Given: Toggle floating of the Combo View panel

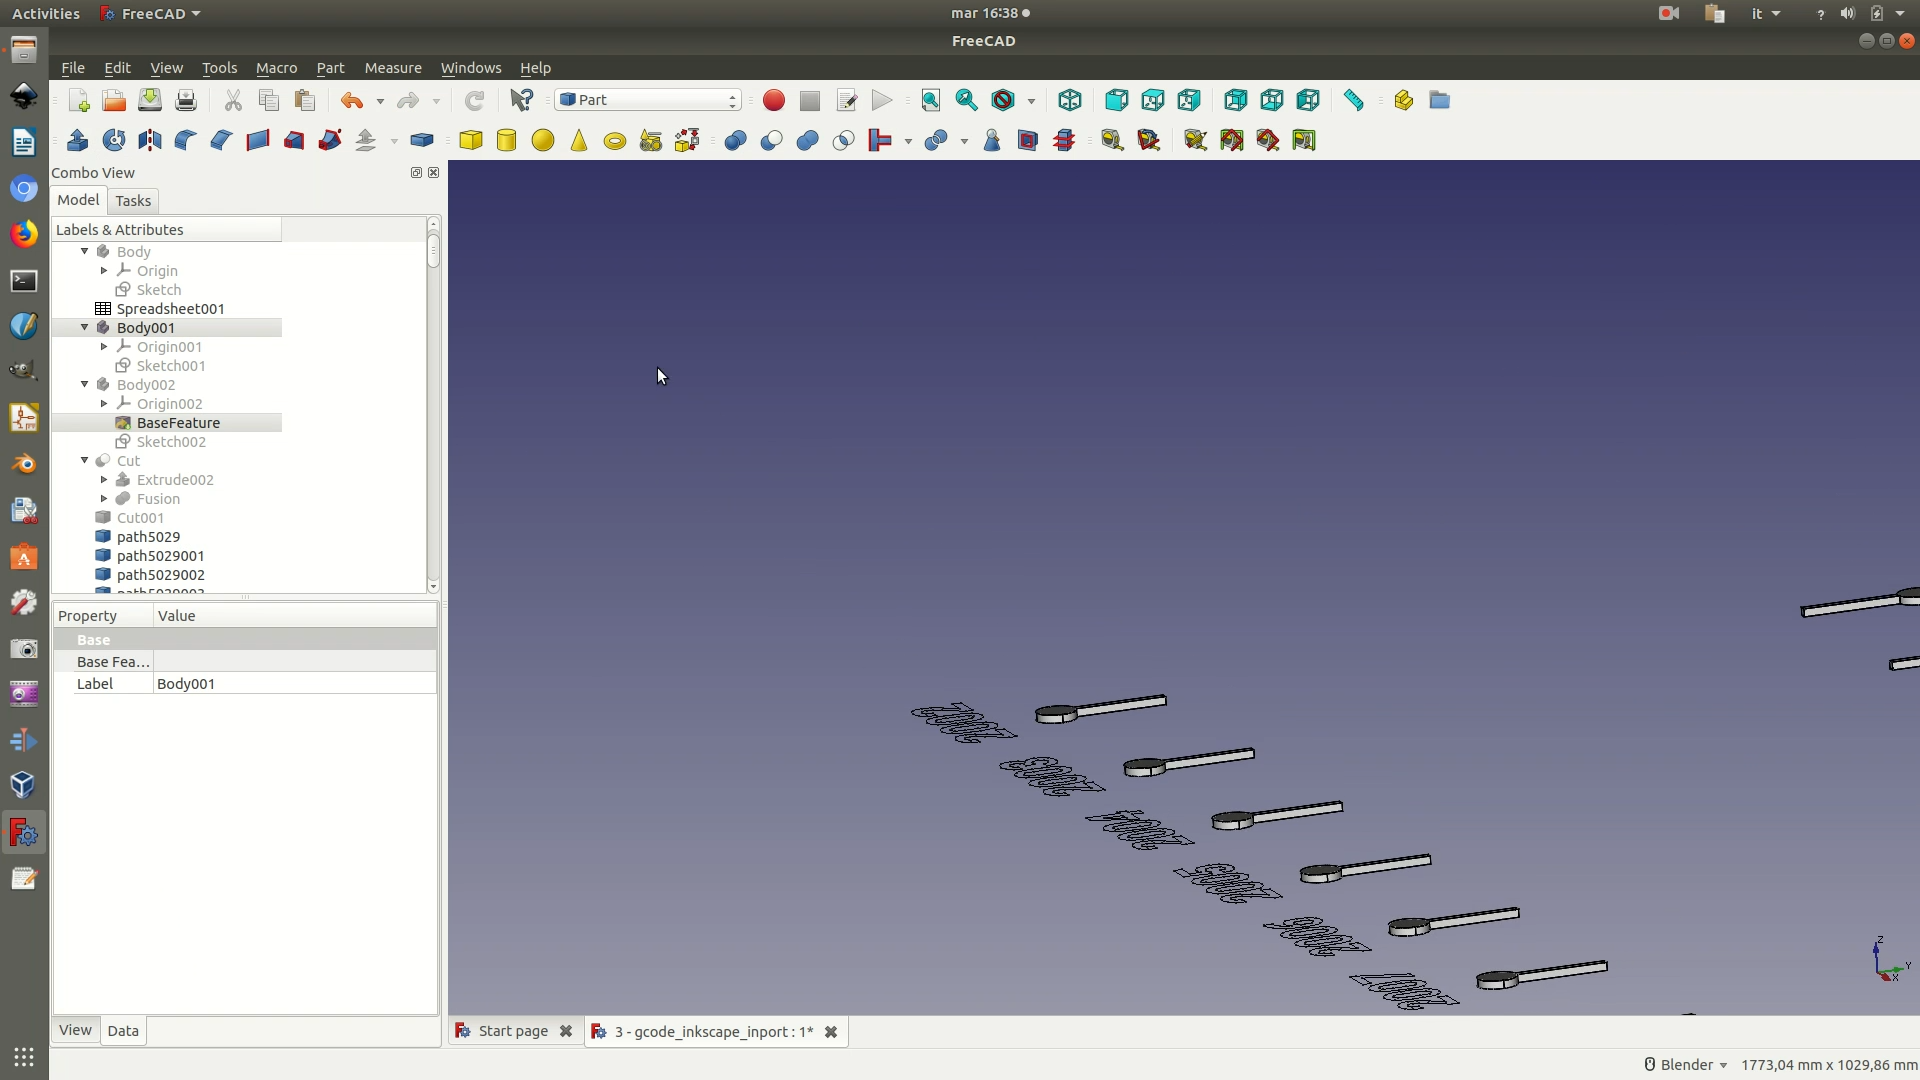Looking at the screenshot, I should [416, 173].
